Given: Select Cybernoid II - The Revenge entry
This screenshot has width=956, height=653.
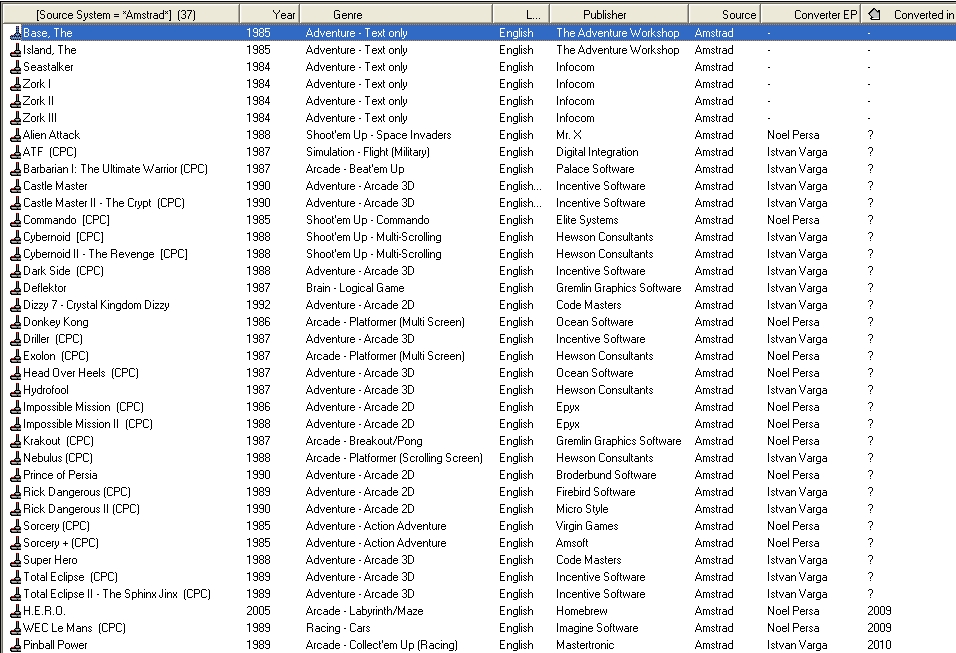Looking at the screenshot, I should (x=105, y=254).
